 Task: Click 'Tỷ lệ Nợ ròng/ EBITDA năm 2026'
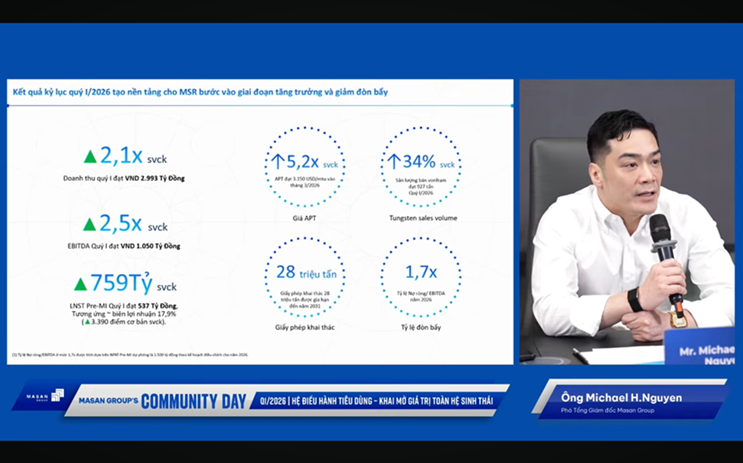pos(421,296)
